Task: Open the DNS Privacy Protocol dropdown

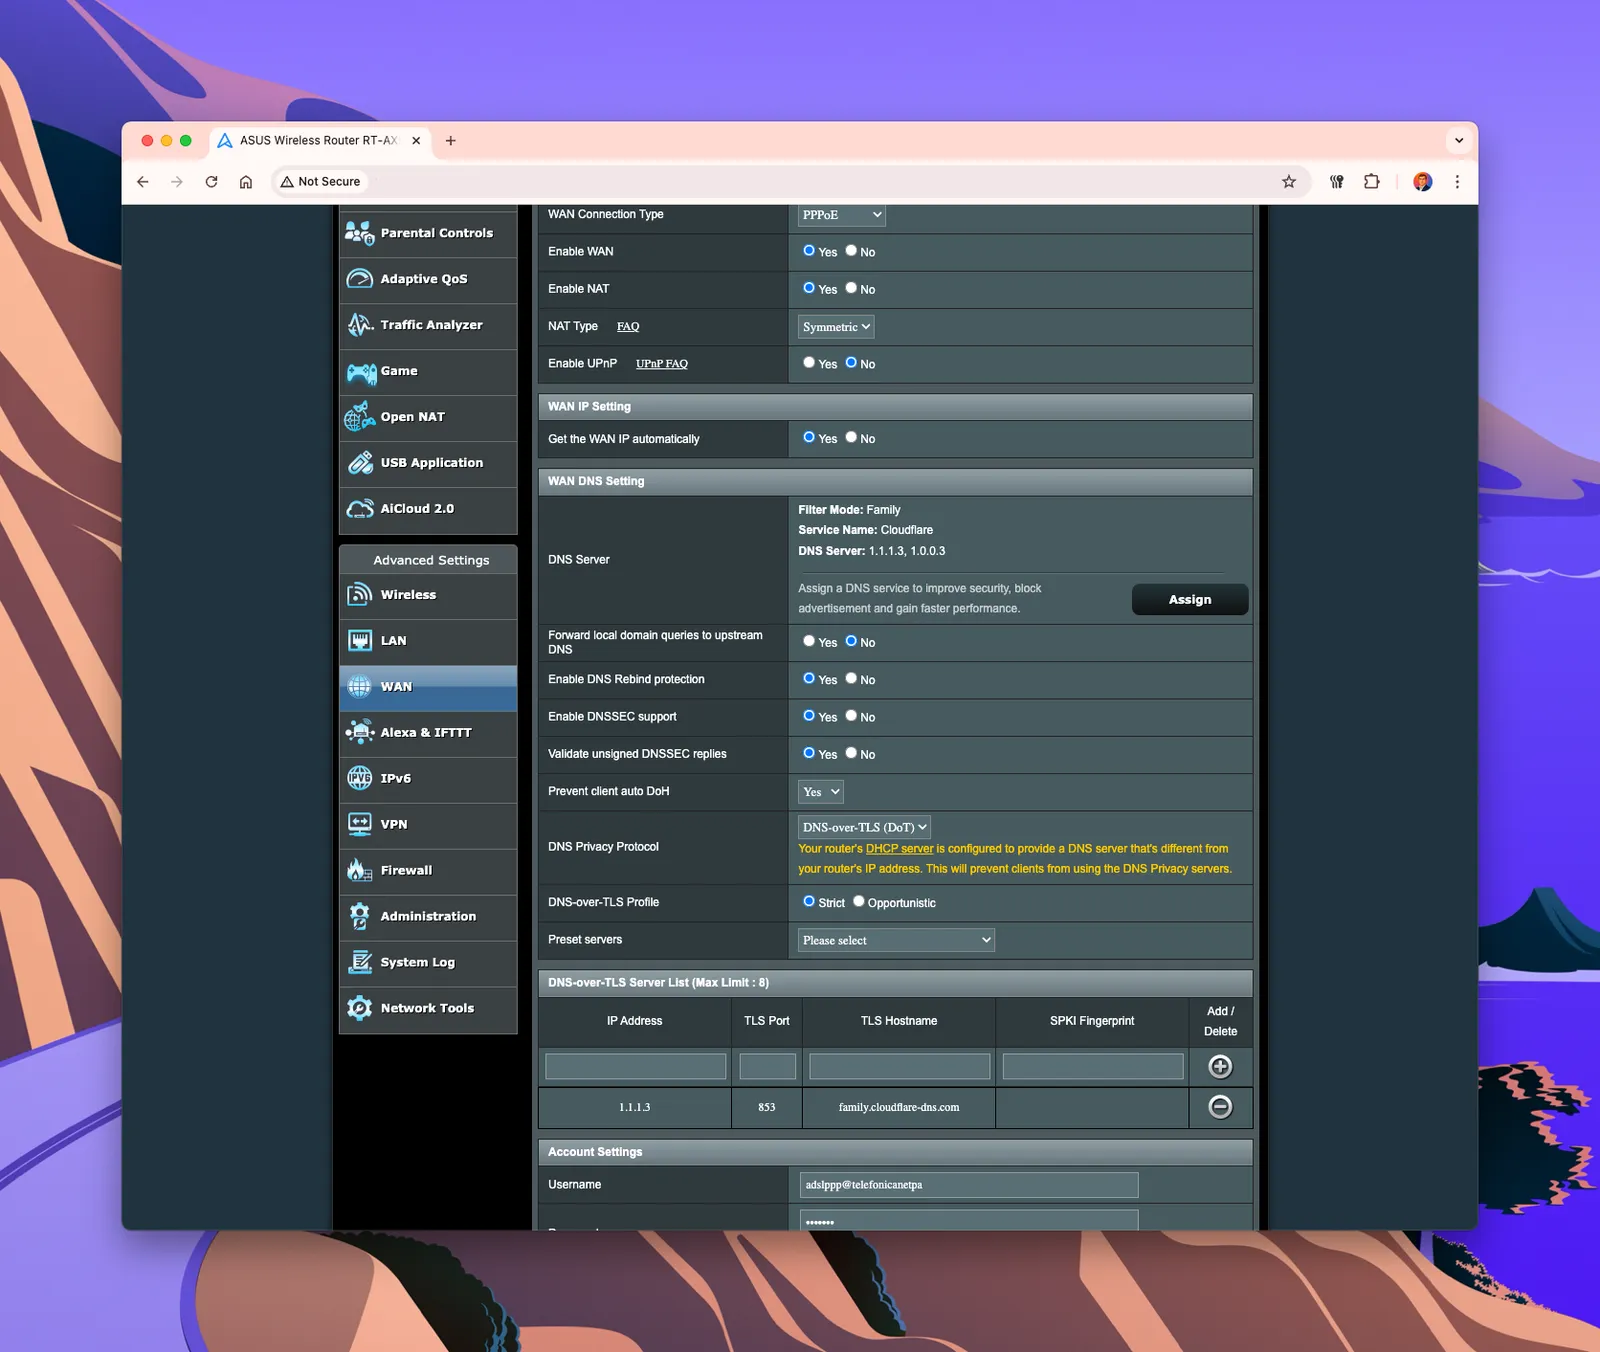Action: 864,827
